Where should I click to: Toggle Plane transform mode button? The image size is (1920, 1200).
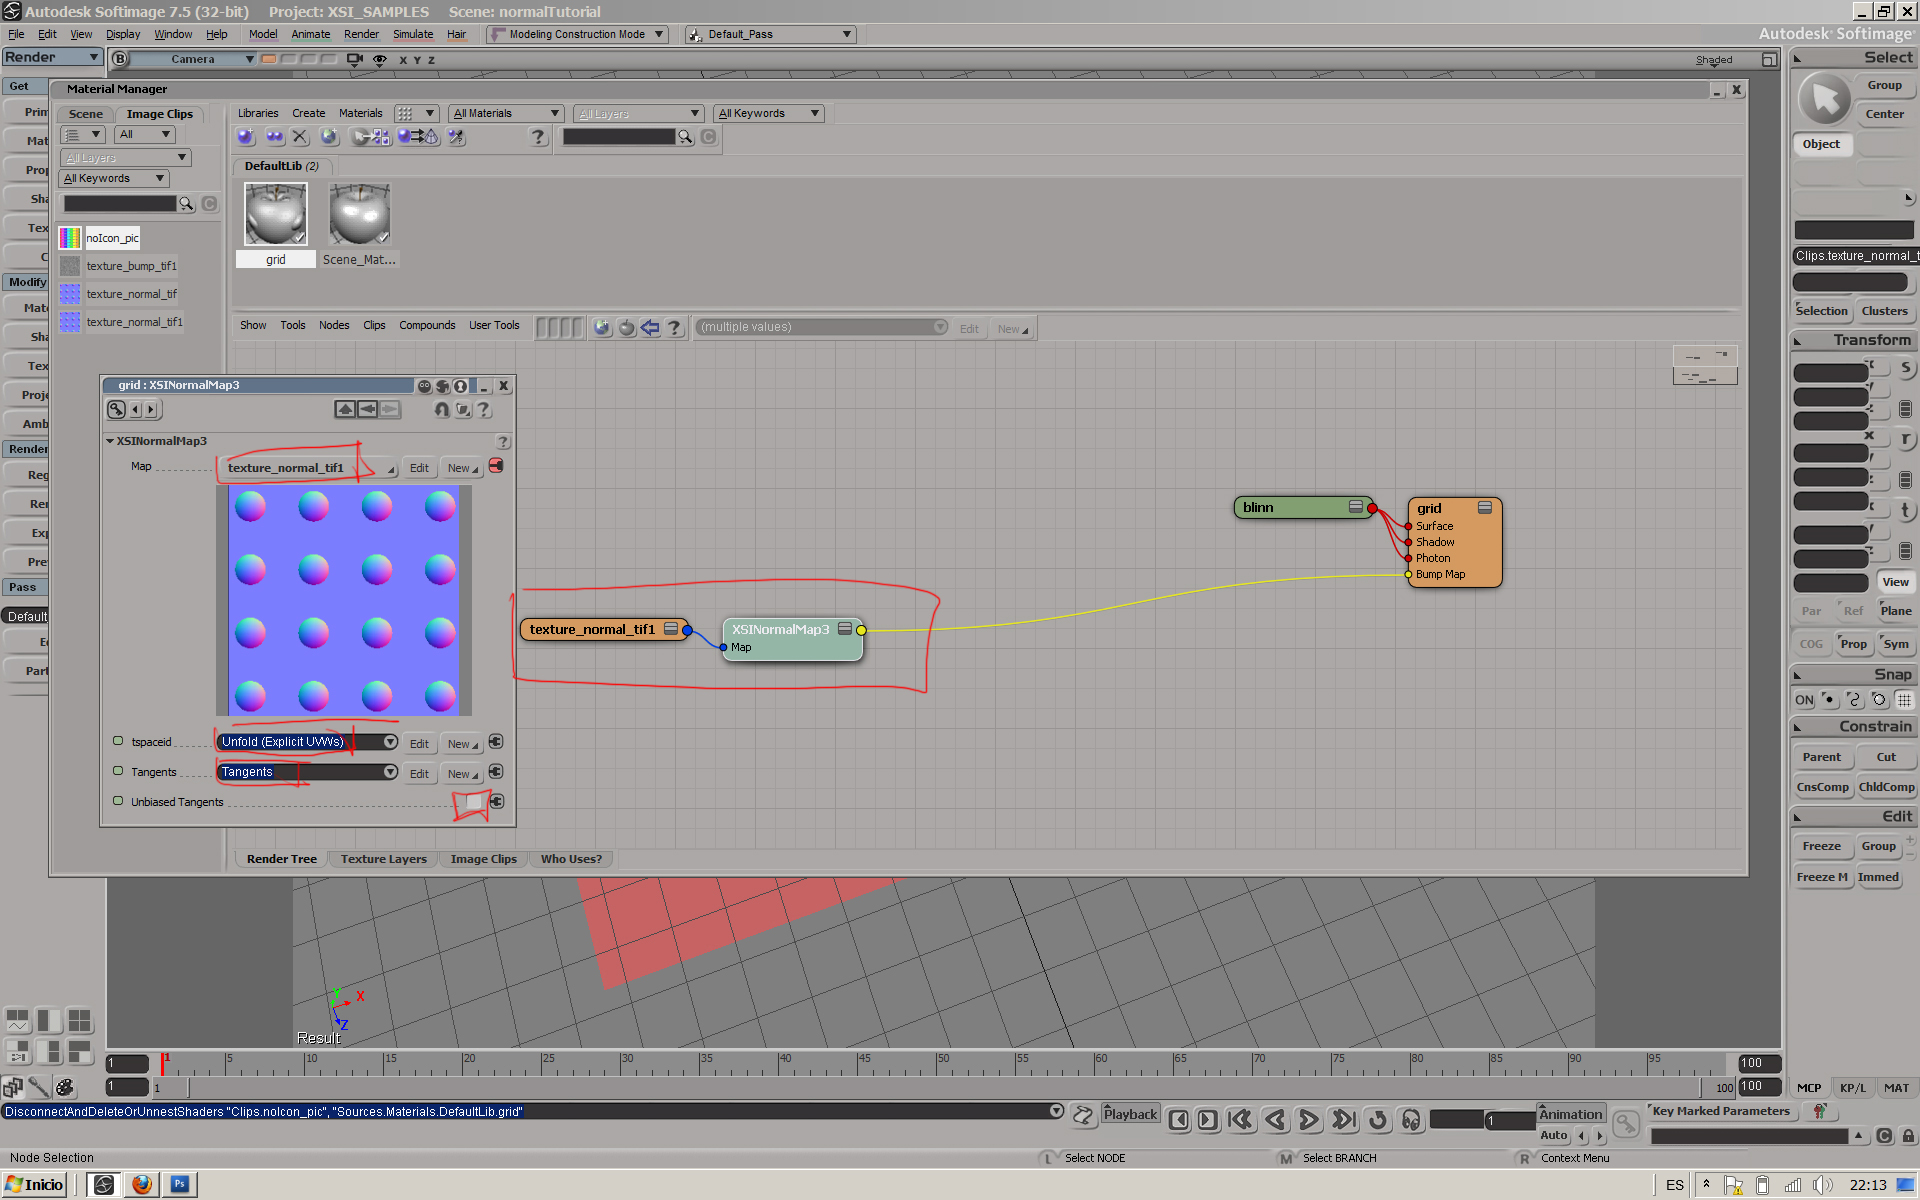tap(1895, 611)
